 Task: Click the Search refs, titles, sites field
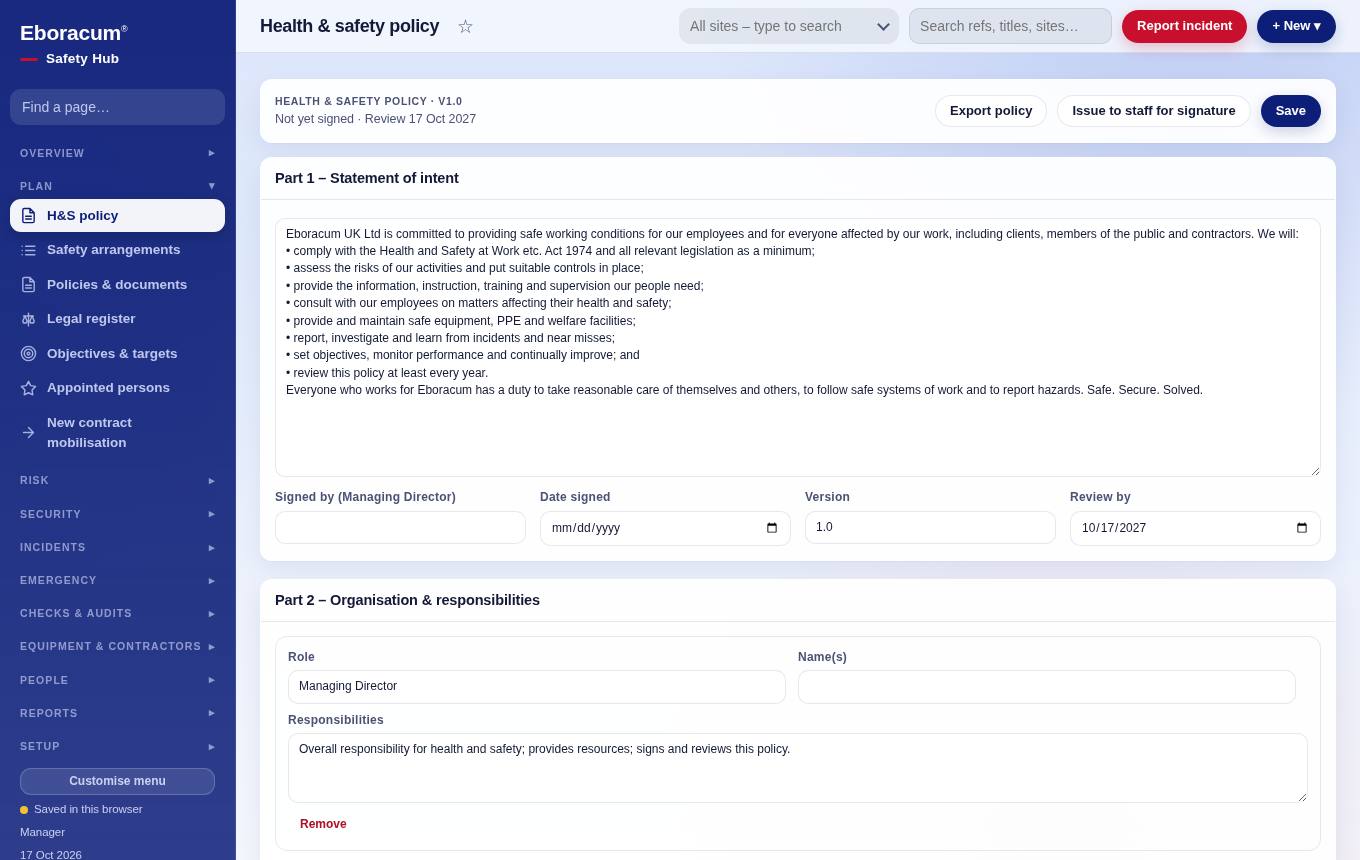(1010, 26)
